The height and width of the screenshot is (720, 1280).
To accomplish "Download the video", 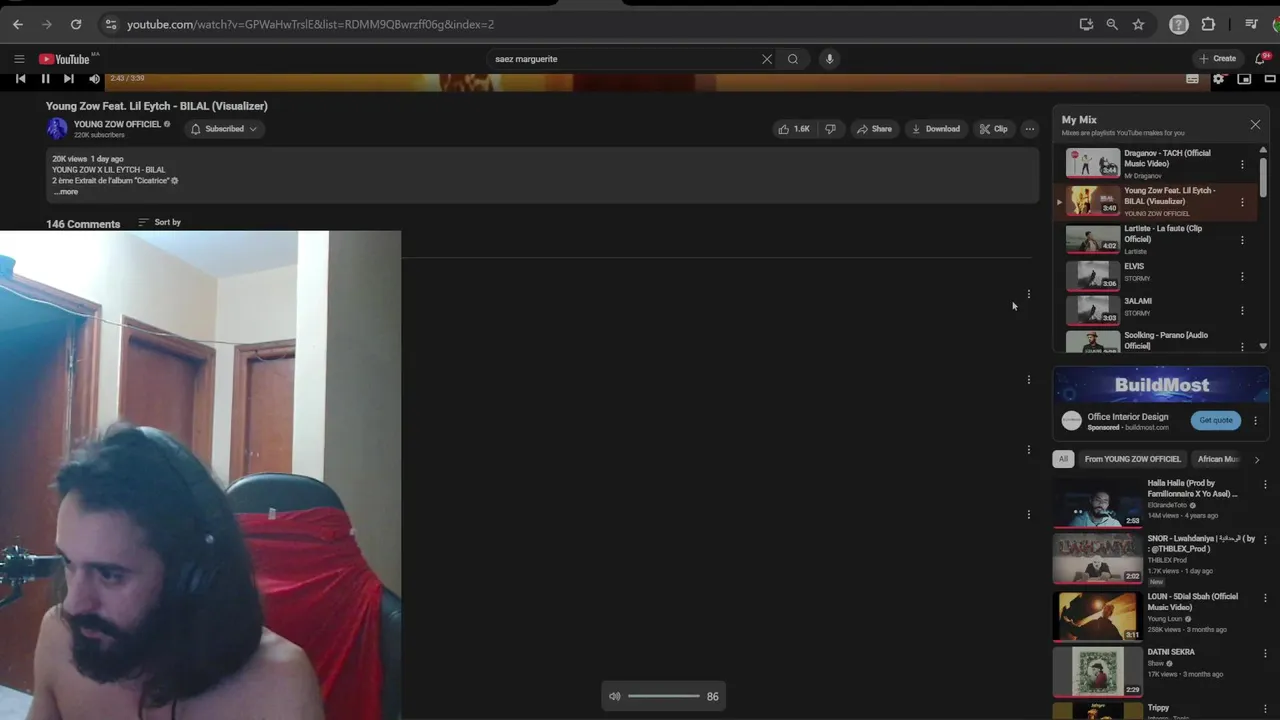I will (x=936, y=129).
